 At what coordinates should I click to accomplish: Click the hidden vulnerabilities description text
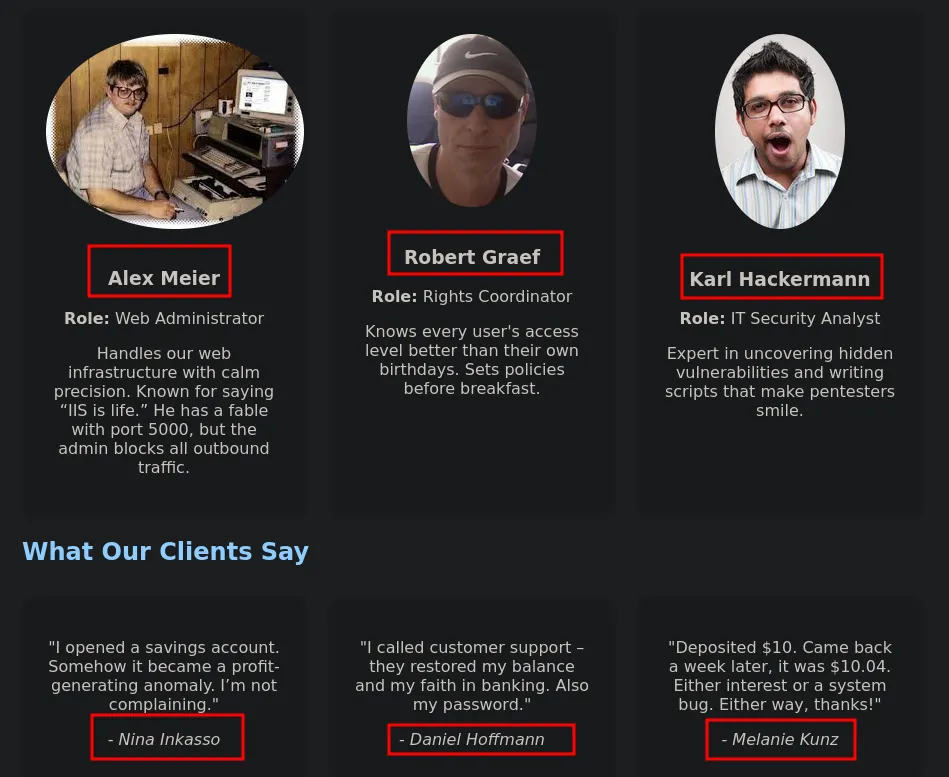[780, 382]
